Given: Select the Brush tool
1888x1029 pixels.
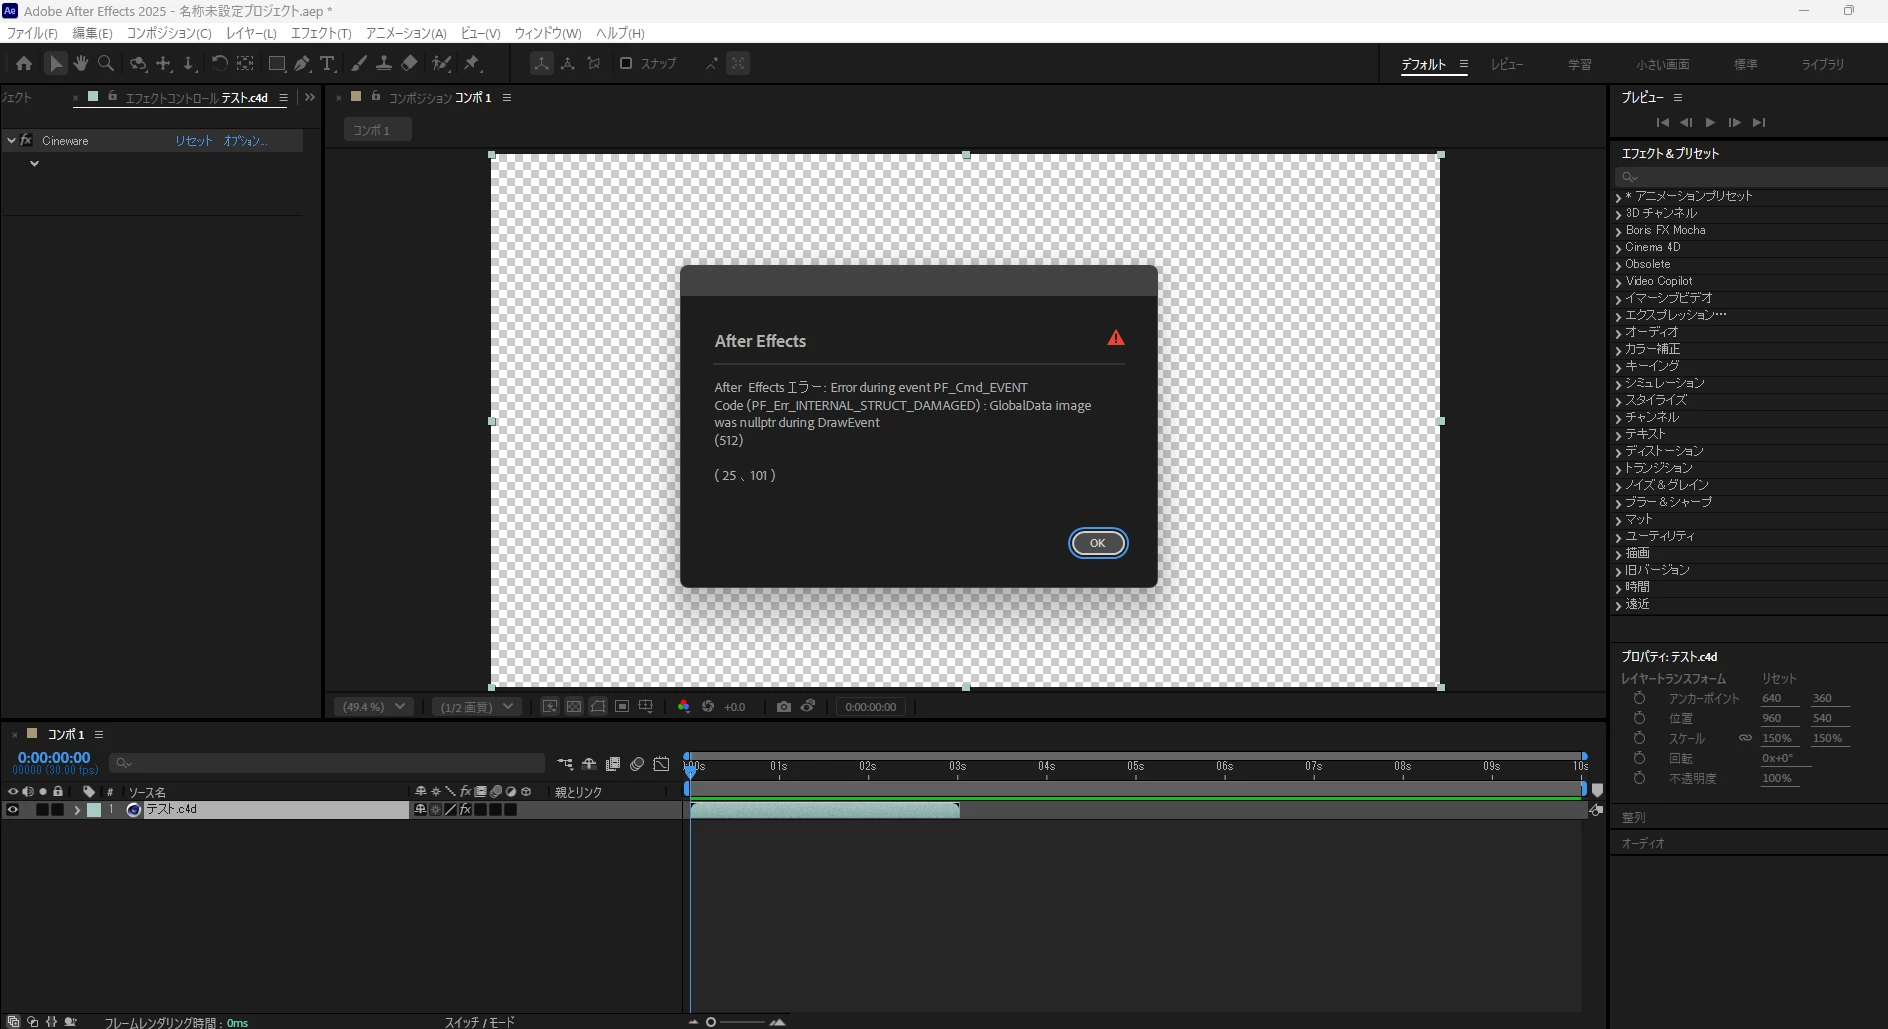Looking at the screenshot, I should [x=359, y=63].
